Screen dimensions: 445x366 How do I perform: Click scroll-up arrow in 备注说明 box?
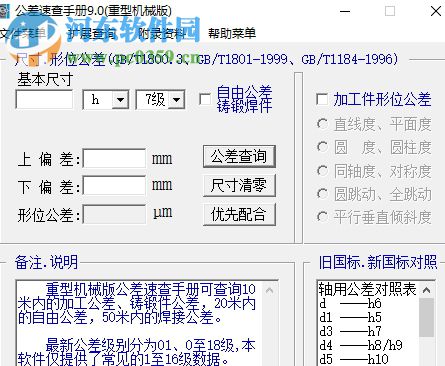tap(269, 290)
